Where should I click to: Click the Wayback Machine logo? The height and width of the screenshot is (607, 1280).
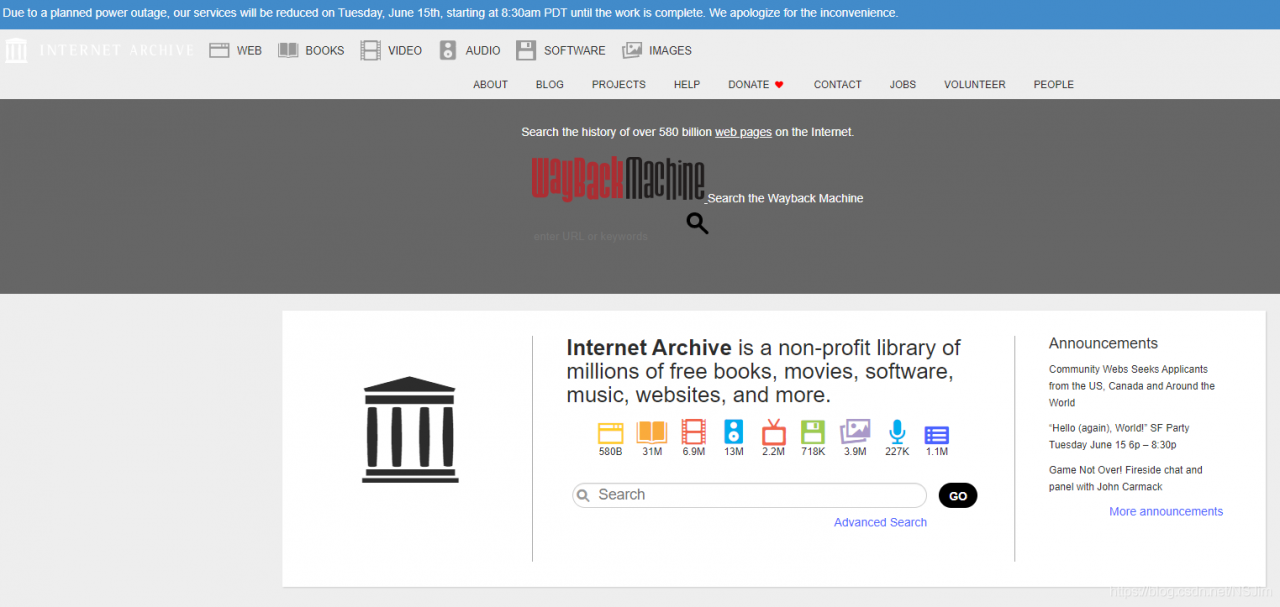pos(618,178)
